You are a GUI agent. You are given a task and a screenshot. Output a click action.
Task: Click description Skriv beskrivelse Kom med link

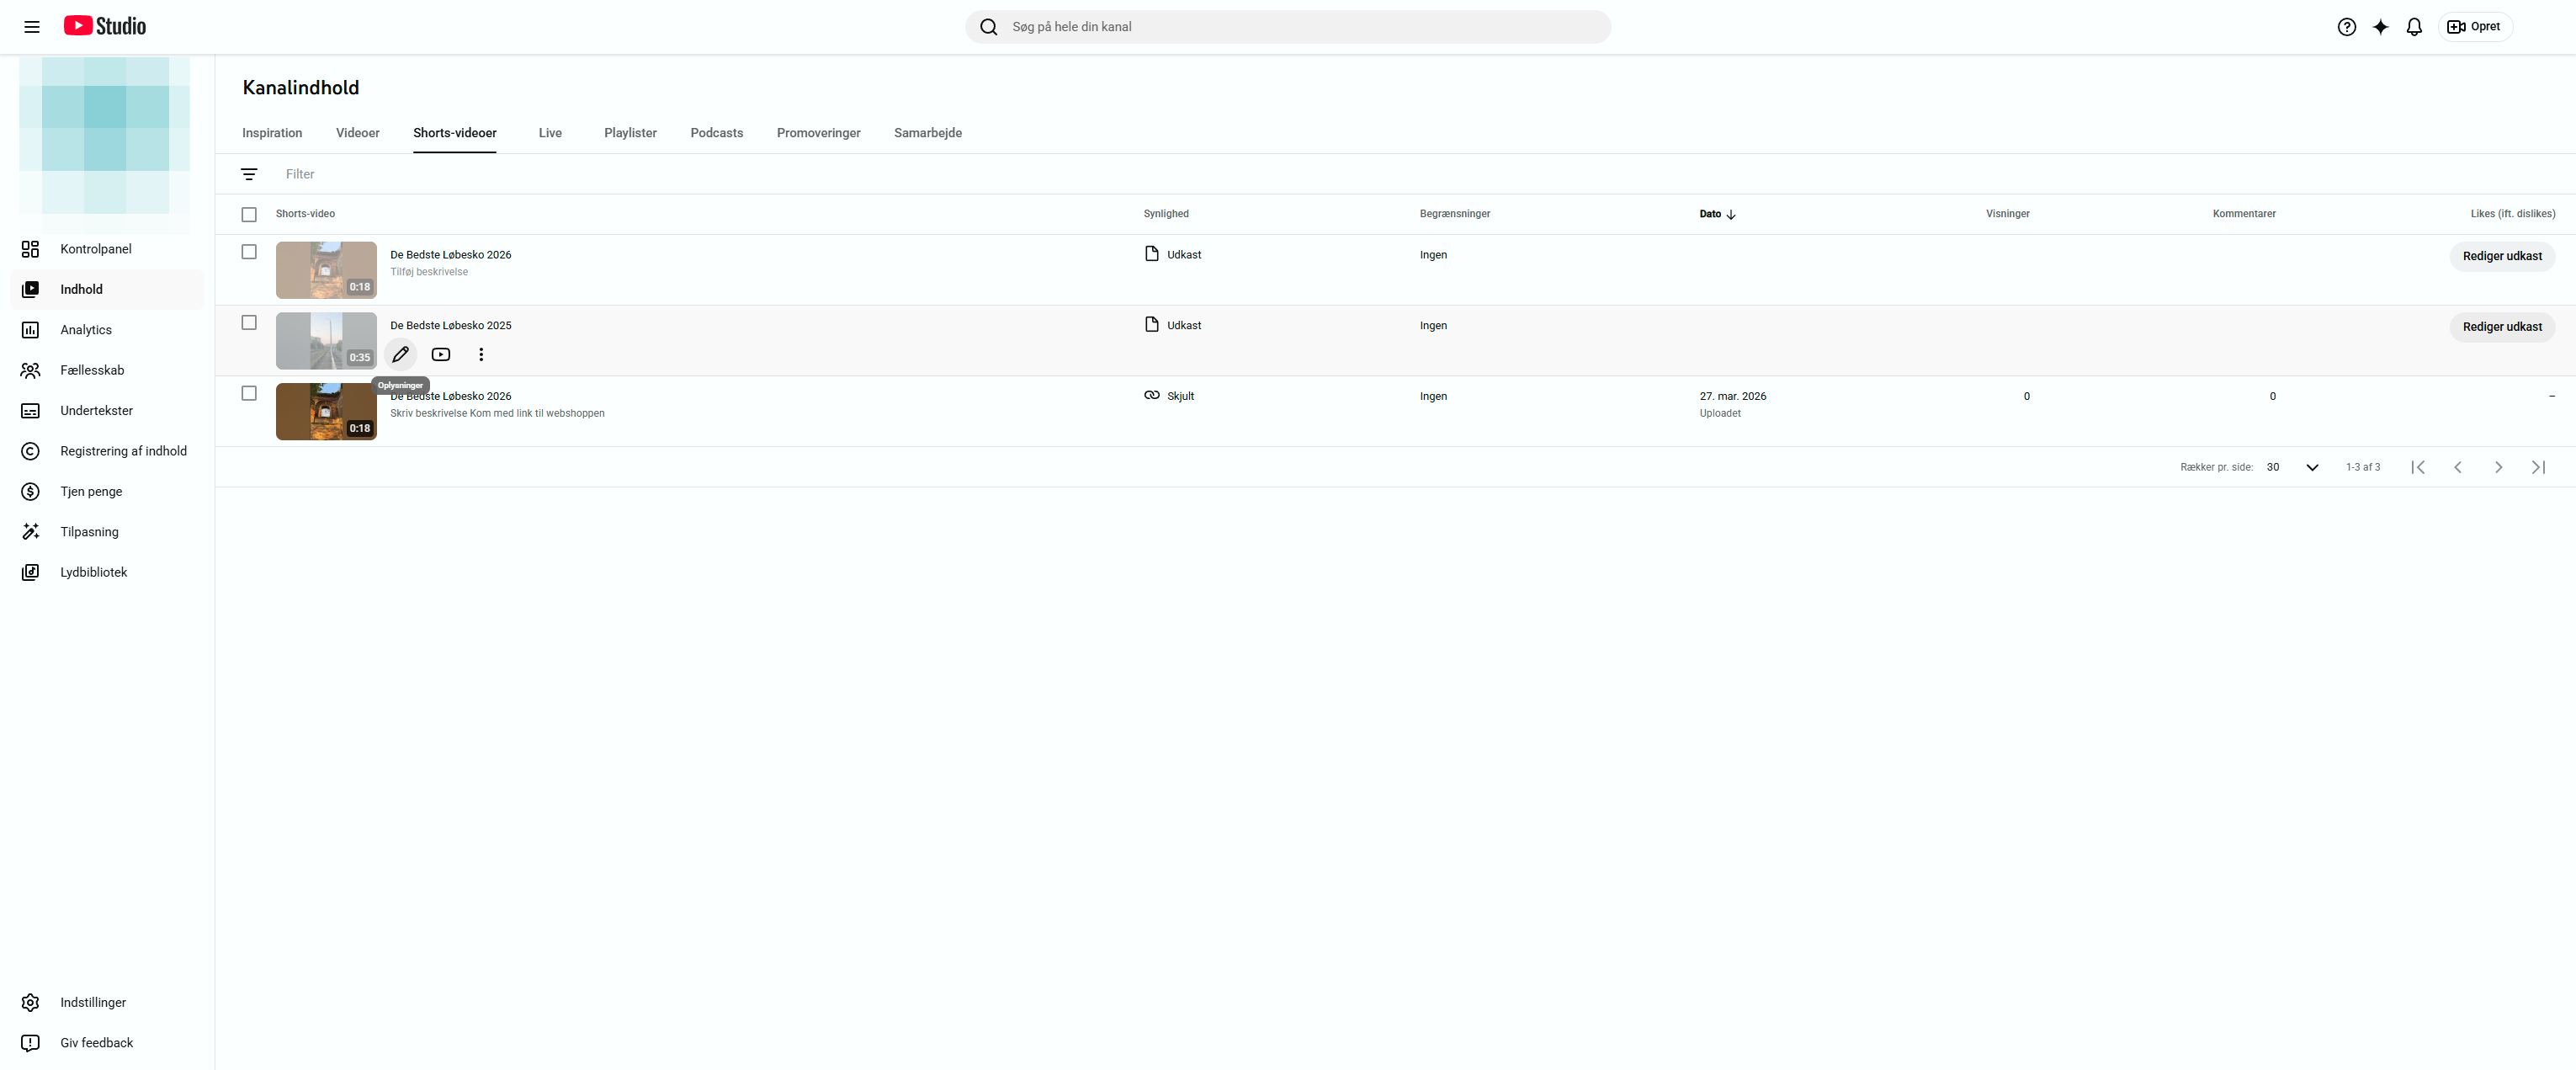(x=497, y=413)
